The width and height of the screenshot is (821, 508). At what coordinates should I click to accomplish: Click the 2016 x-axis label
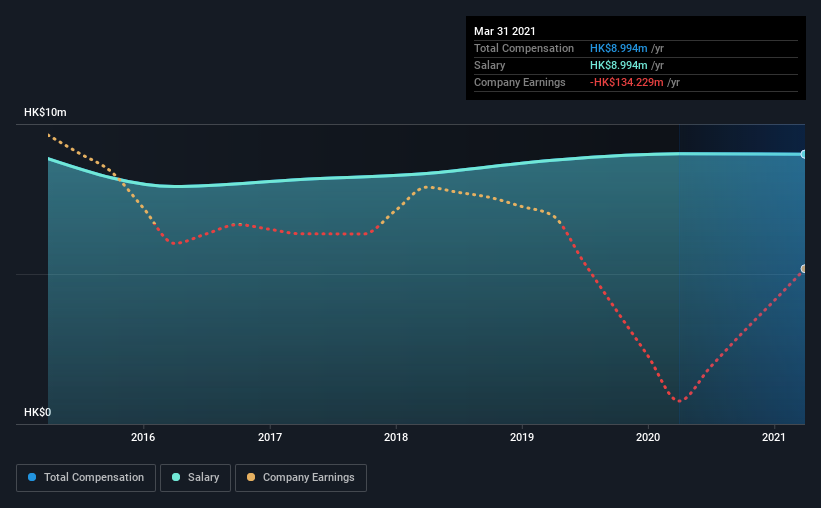coord(143,437)
